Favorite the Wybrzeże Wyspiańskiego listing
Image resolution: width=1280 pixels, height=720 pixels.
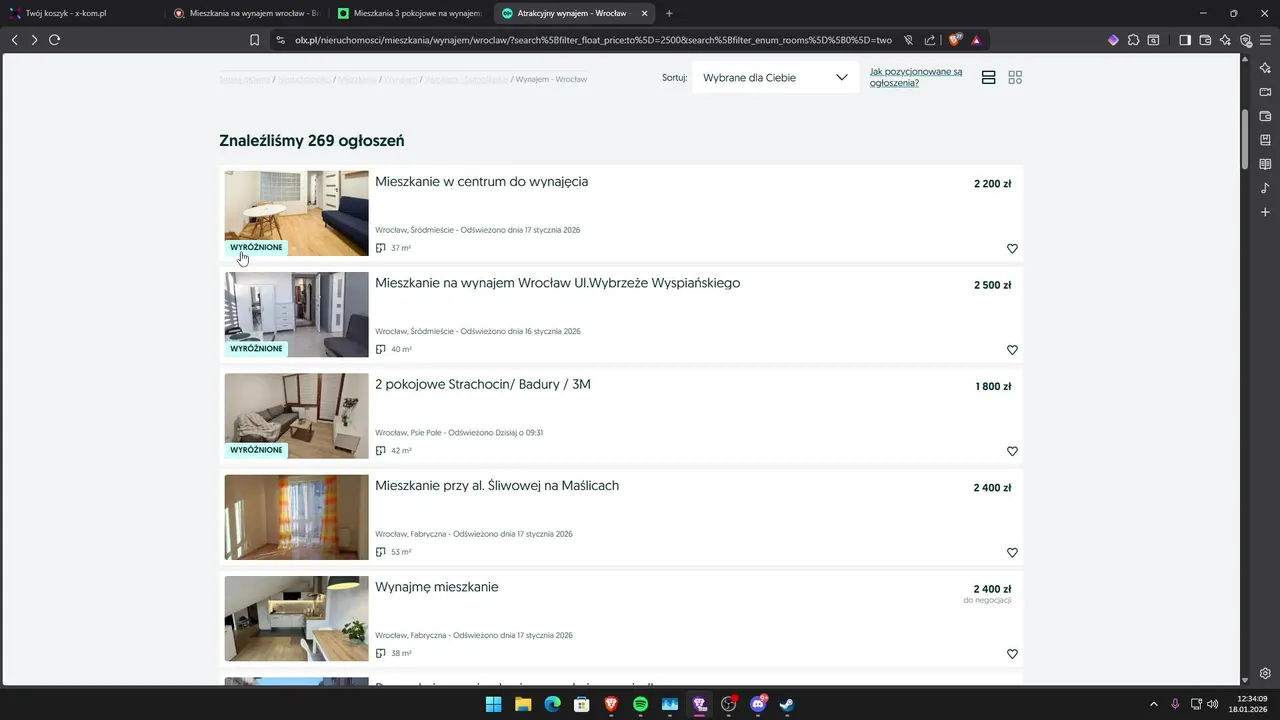coord(1012,350)
